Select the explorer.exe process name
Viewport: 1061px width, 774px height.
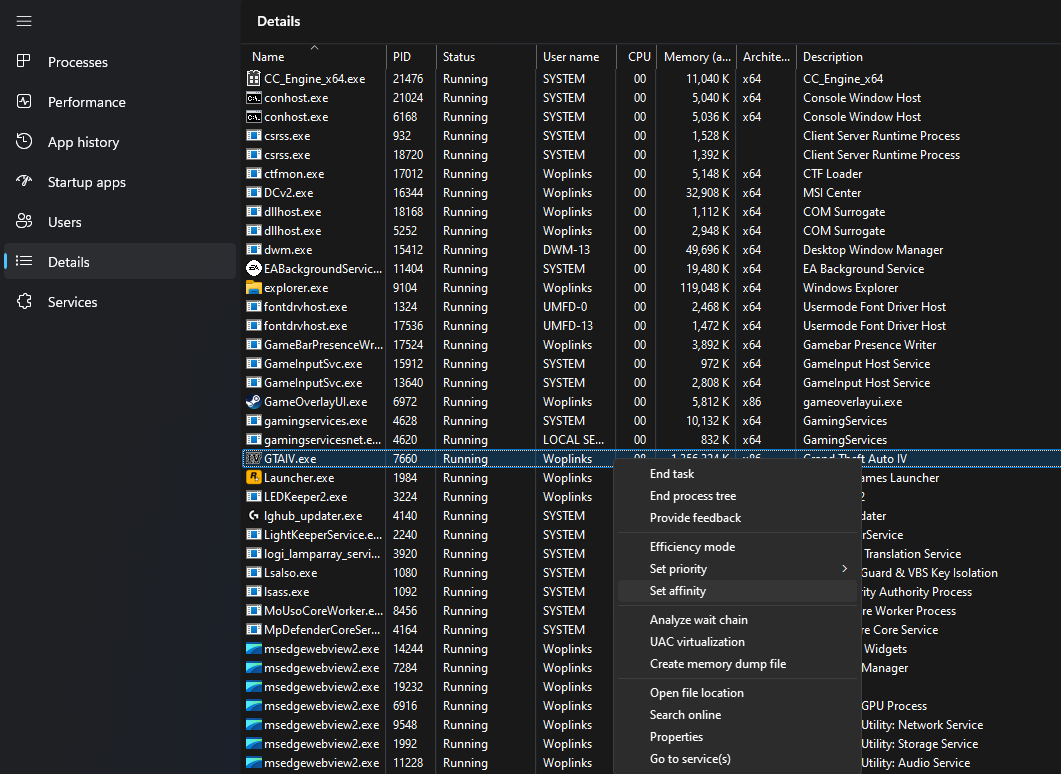296,288
